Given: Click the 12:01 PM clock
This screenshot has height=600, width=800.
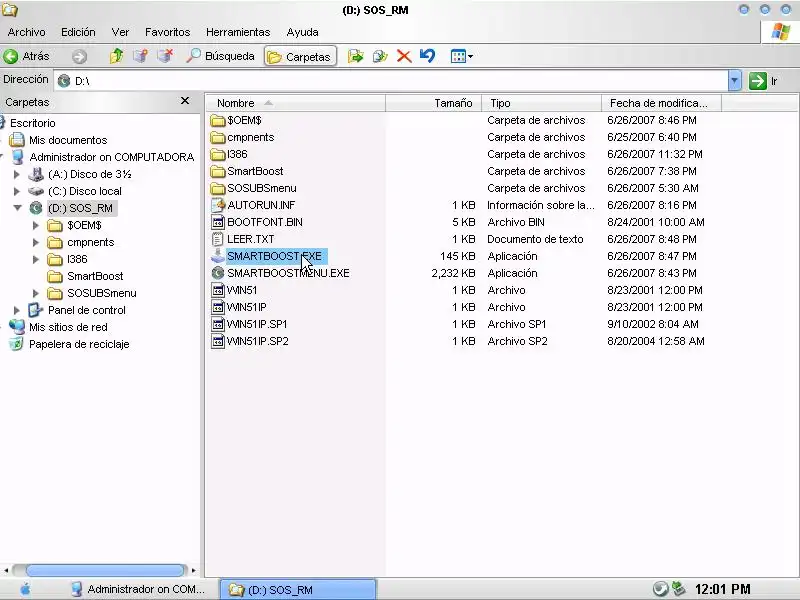Looking at the screenshot, I should (x=722, y=590).
